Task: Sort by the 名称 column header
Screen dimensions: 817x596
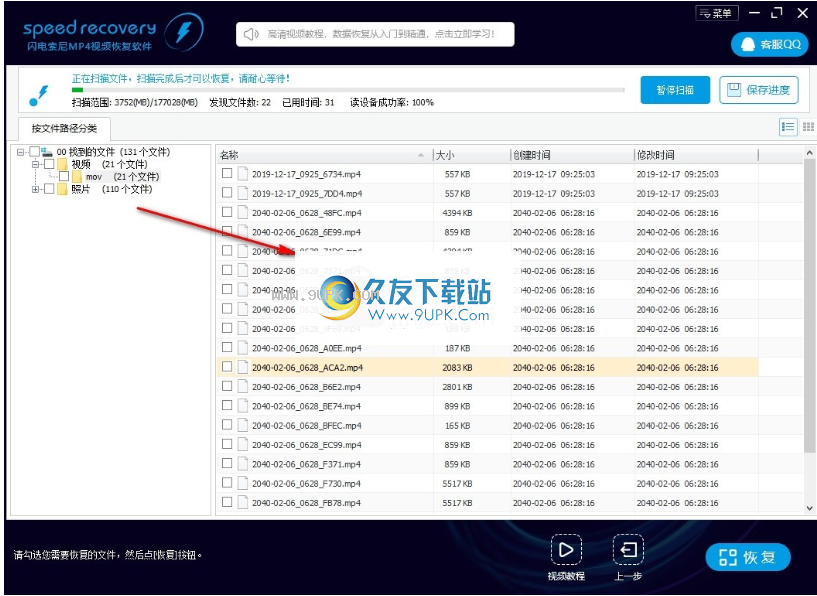Action: (324, 155)
